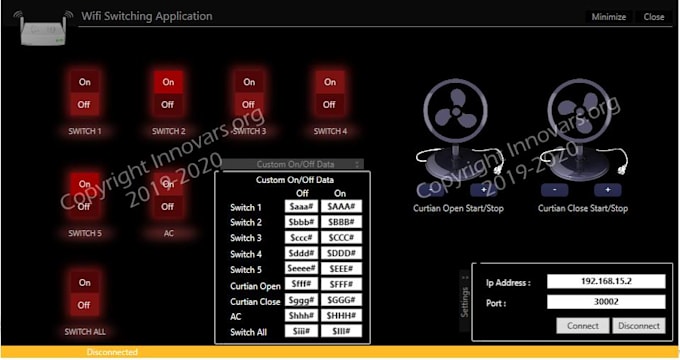Click minus button under Curtian Close
Screen dimensions: 680x360
pyautogui.click(x=555, y=190)
